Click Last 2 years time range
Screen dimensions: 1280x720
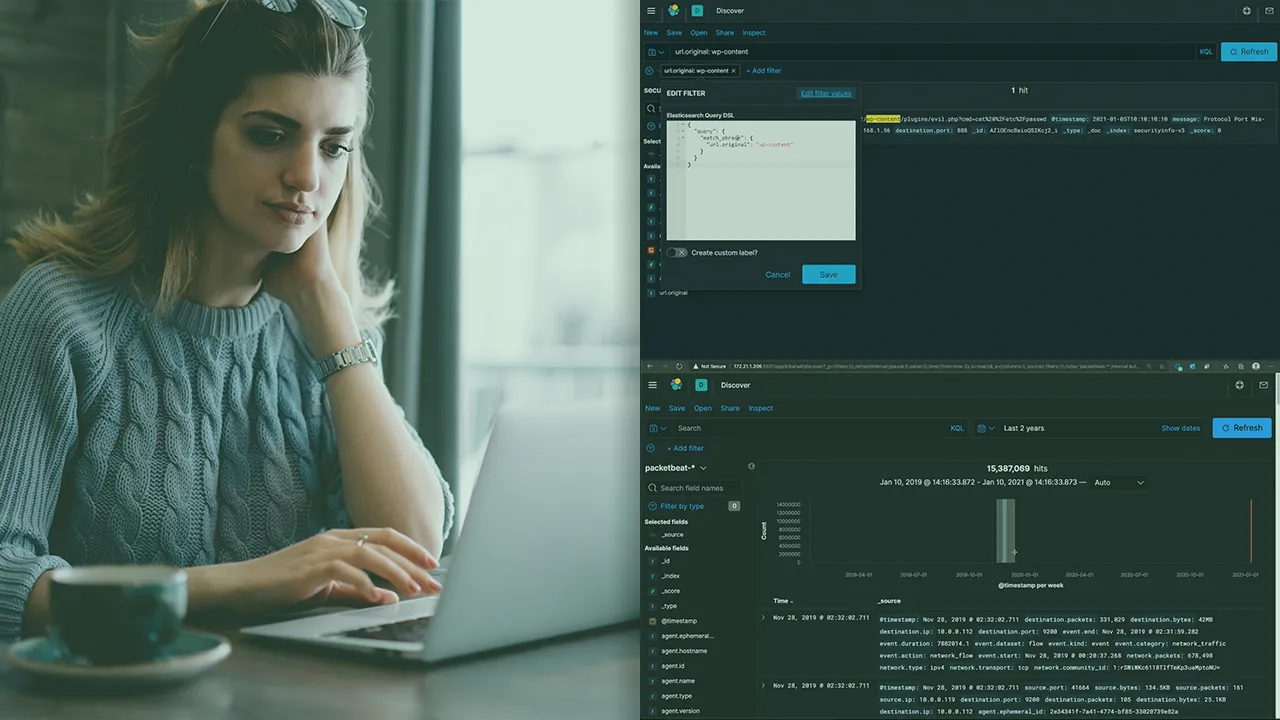1024,428
